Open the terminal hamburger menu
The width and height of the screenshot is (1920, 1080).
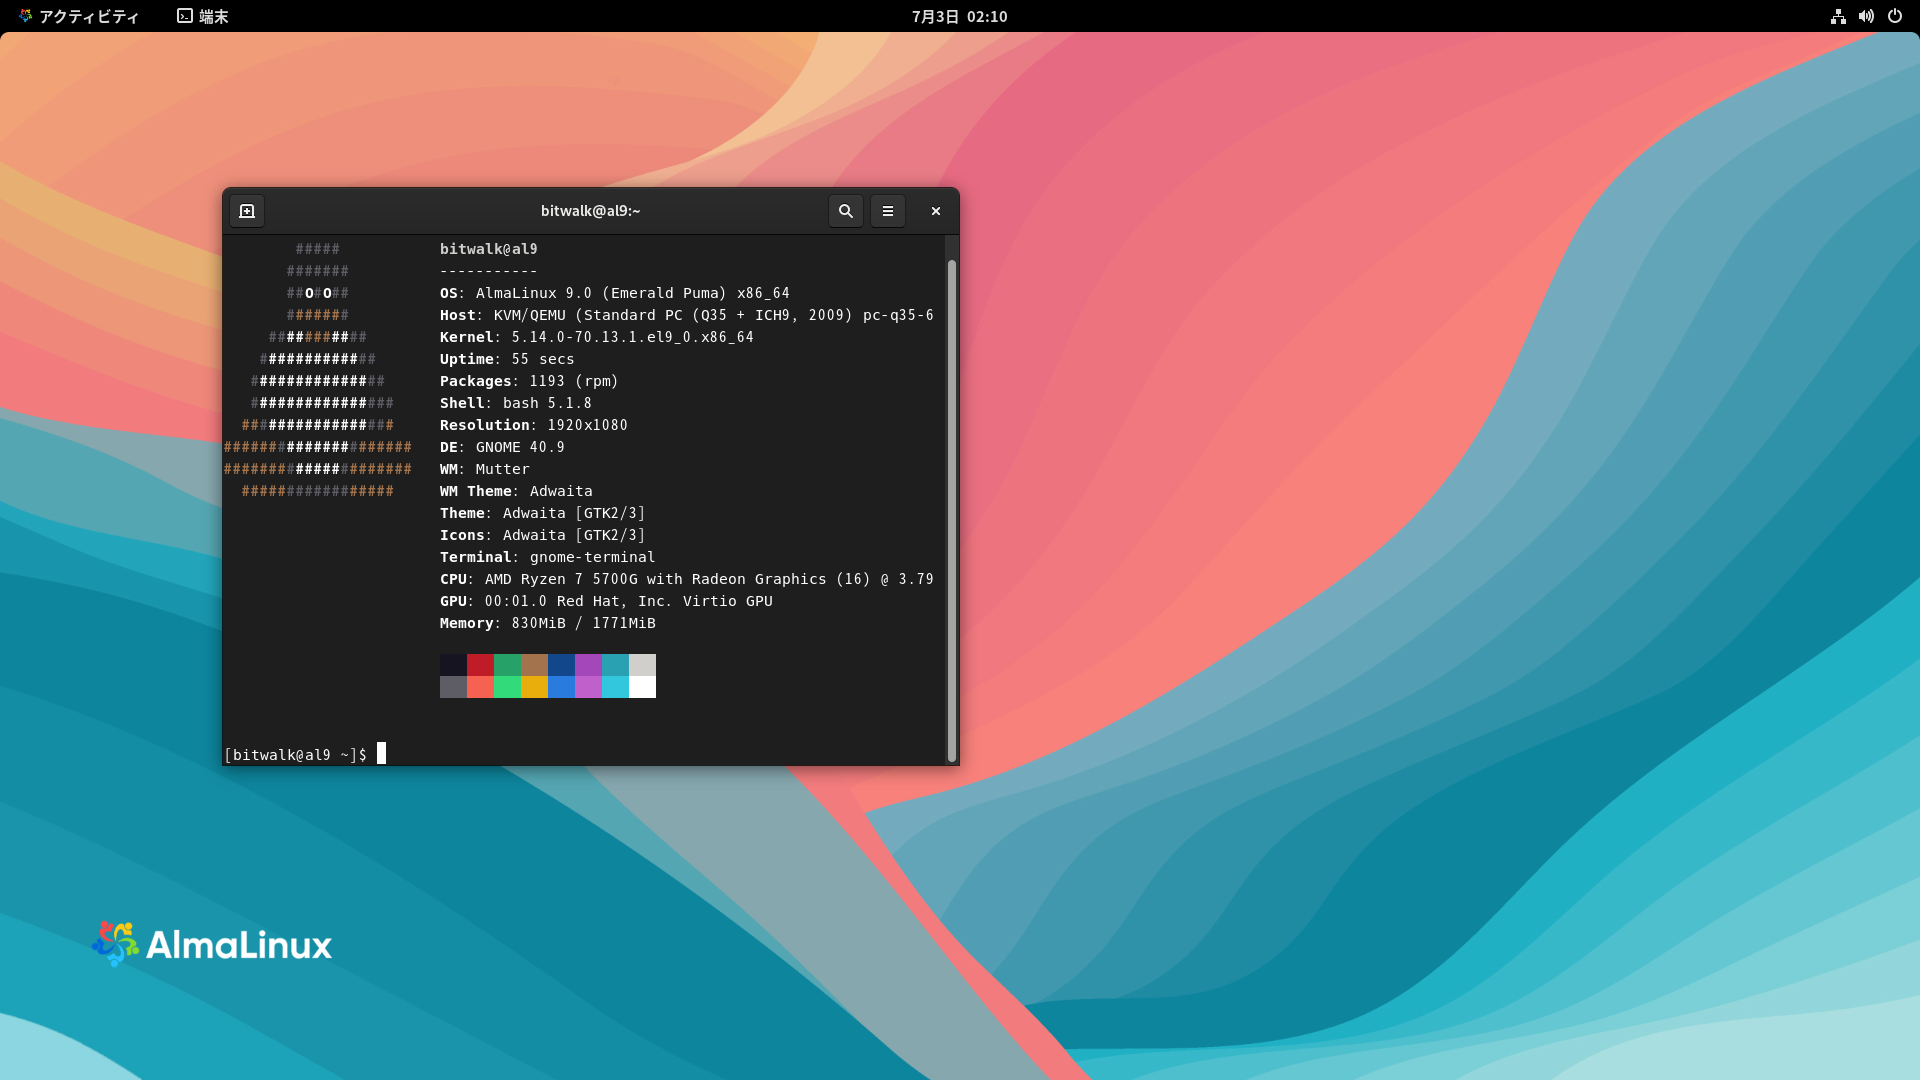(887, 211)
